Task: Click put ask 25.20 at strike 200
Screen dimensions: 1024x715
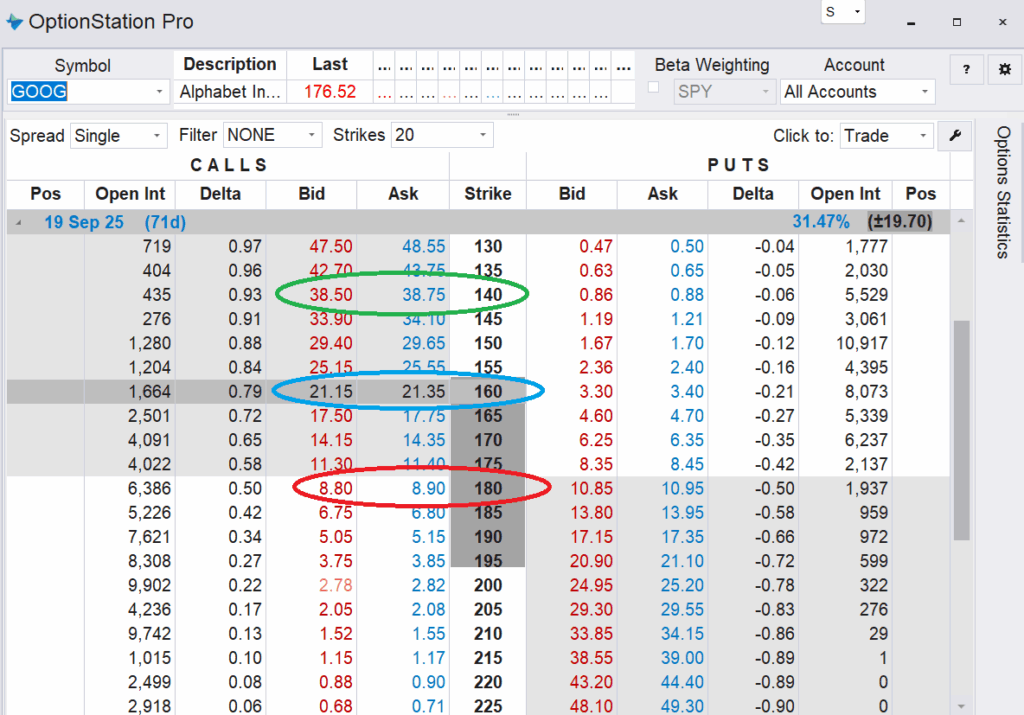Action: click(682, 585)
